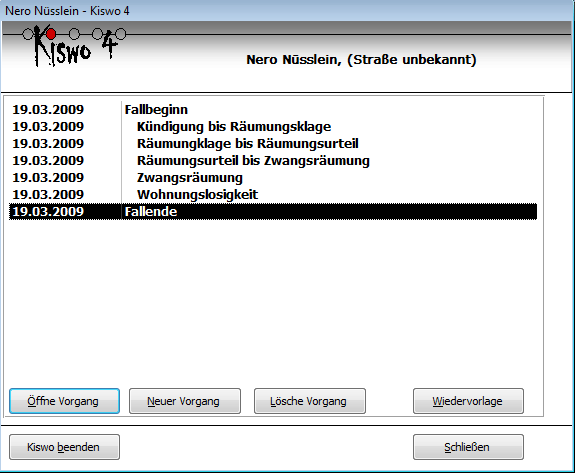575x473 pixels.
Task: Click the date next to Wohnungslosigkeit
Action: (x=48, y=194)
